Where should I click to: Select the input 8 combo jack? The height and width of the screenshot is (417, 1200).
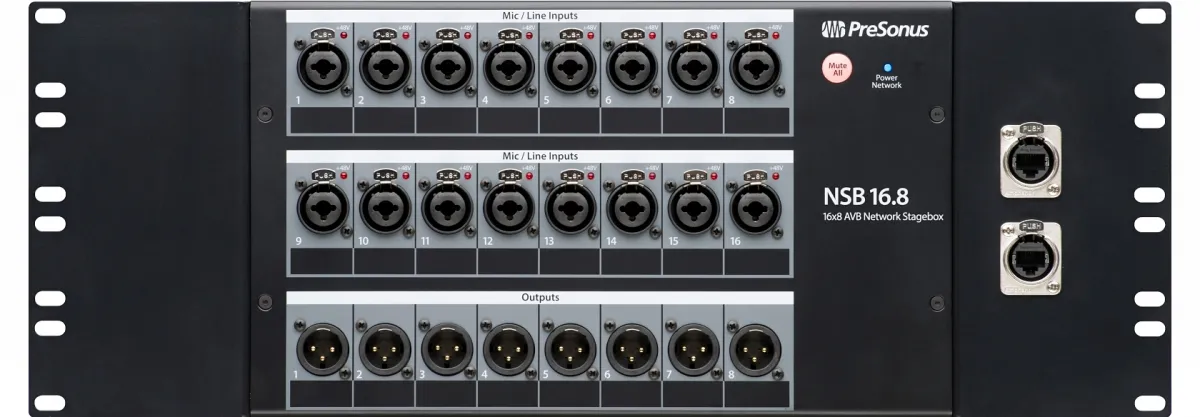(755, 71)
